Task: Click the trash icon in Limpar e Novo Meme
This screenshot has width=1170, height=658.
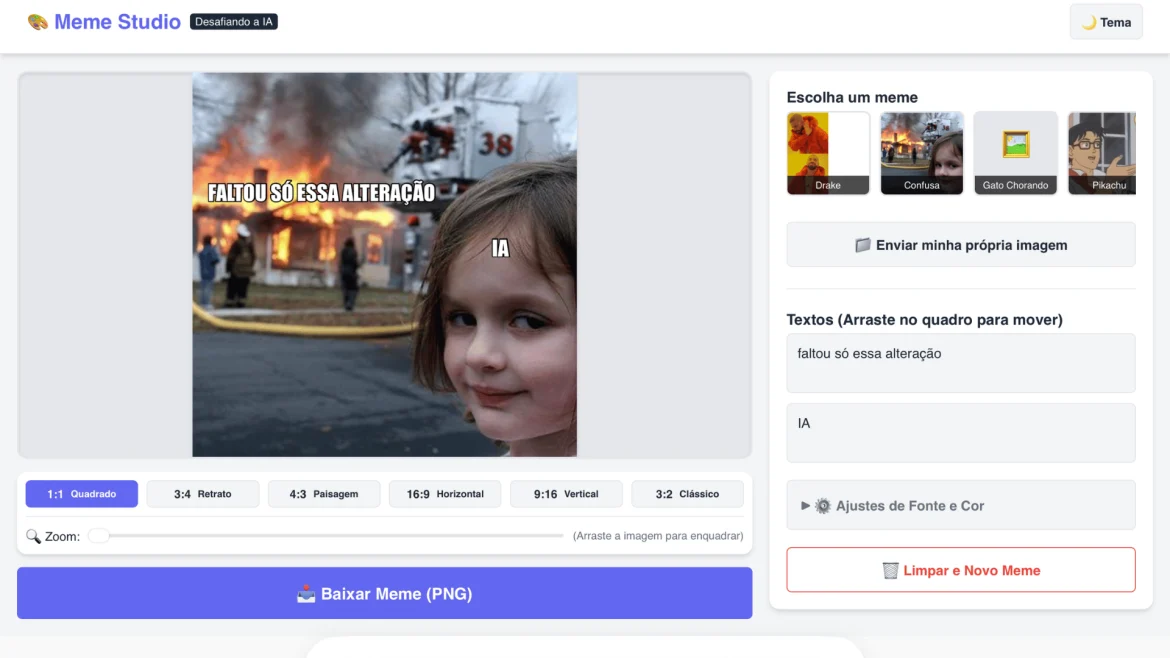Action: click(890, 571)
